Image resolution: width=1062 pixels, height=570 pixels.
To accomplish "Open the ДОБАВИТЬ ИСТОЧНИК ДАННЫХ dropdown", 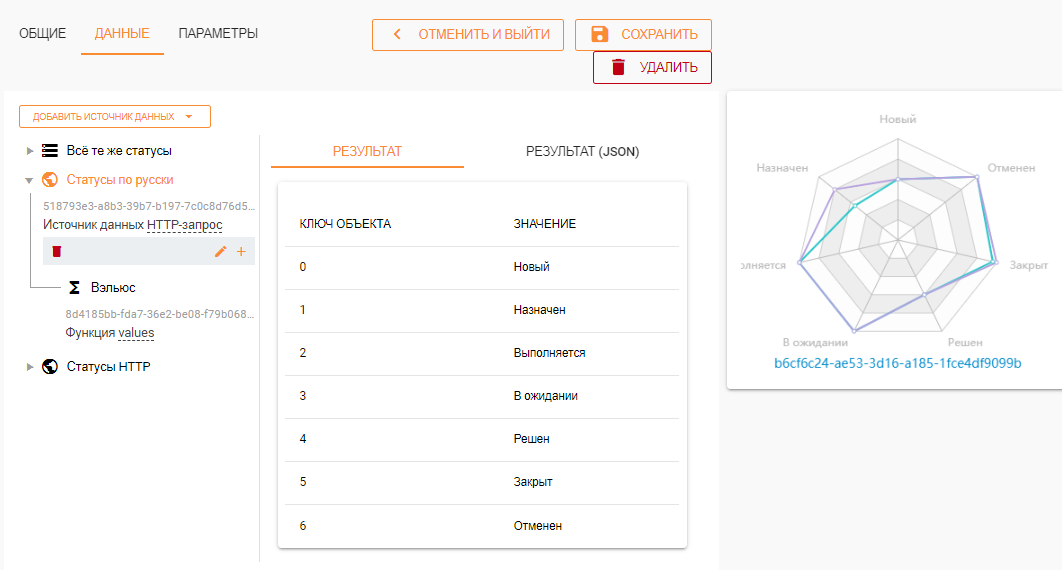I will [114, 117].
